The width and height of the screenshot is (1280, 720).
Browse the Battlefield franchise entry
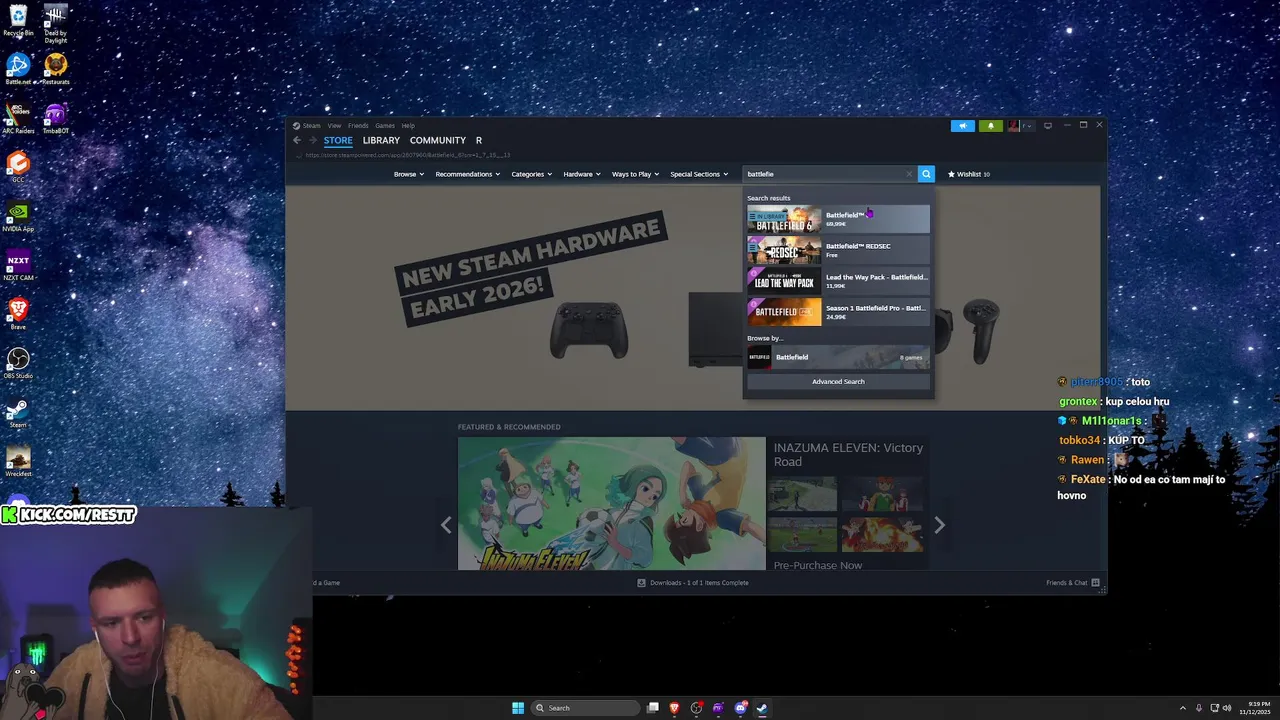click(x=838, y=357)
